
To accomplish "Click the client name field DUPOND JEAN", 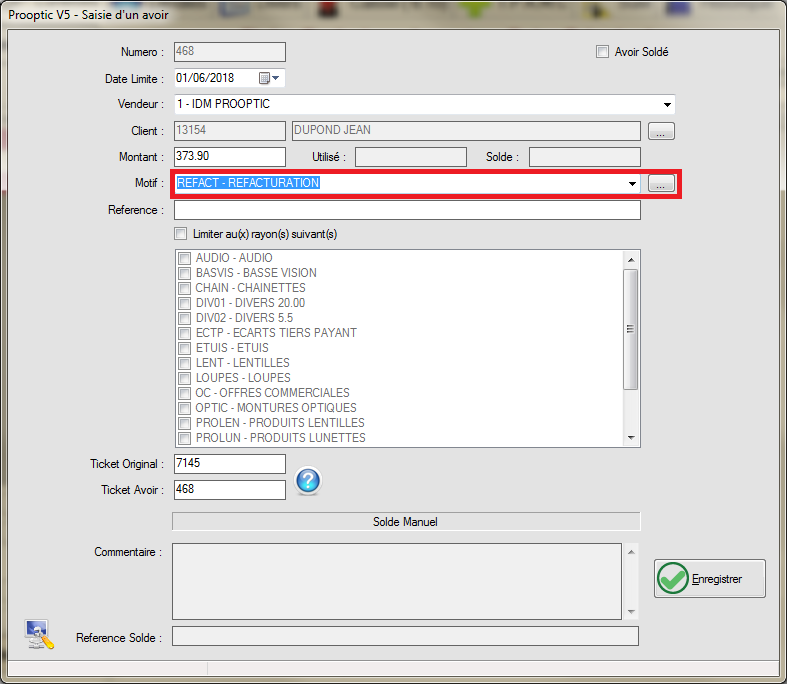I will [466, 130].
